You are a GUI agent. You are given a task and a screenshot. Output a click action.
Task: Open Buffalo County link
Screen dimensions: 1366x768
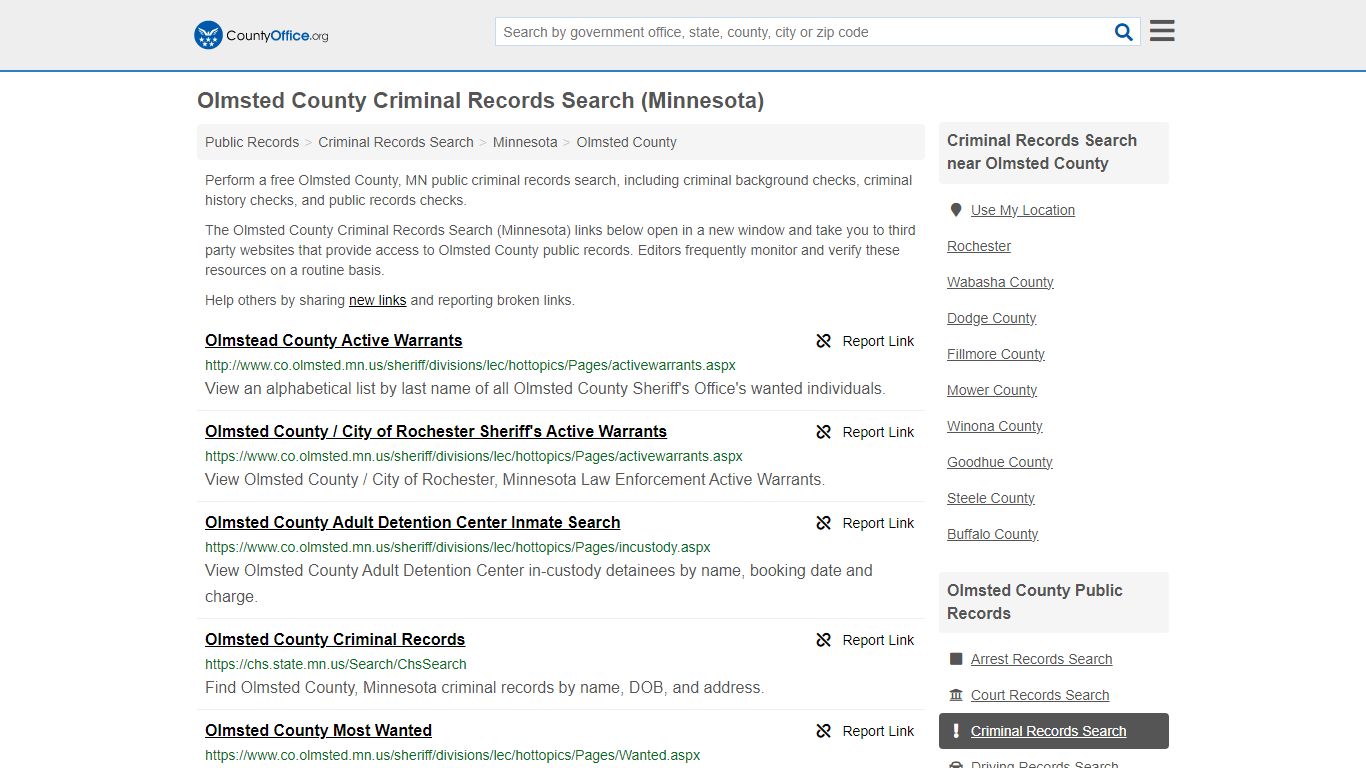993,534
